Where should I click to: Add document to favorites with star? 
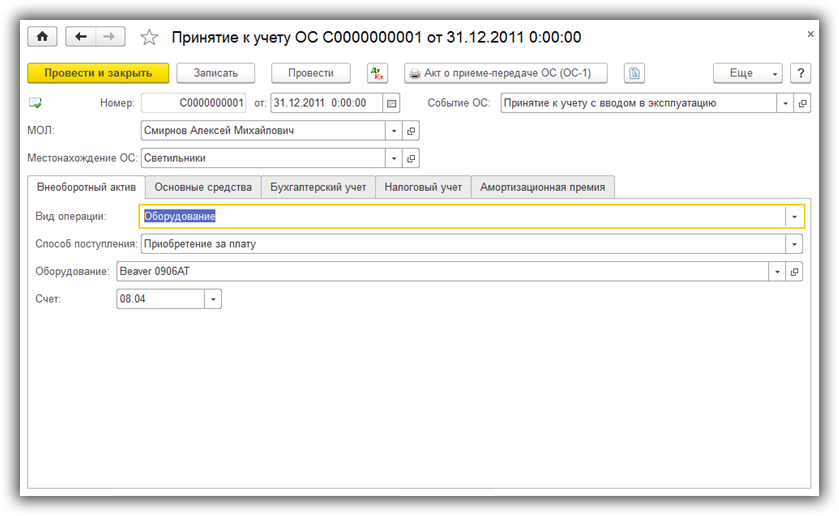pyautogui.click(x=149, y=37)
